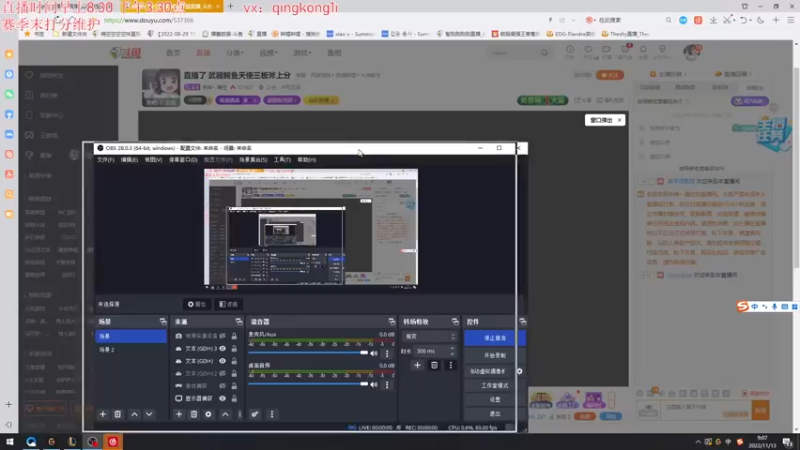The height and width of the screenshot is (450, 800).
Task: Mute the Mic/Aux speaker icon
Action: [374, 353]
